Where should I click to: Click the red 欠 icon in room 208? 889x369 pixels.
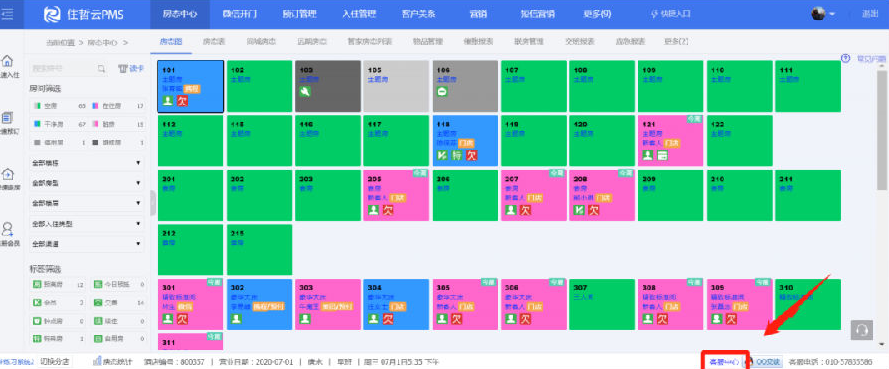pos(593,210)
